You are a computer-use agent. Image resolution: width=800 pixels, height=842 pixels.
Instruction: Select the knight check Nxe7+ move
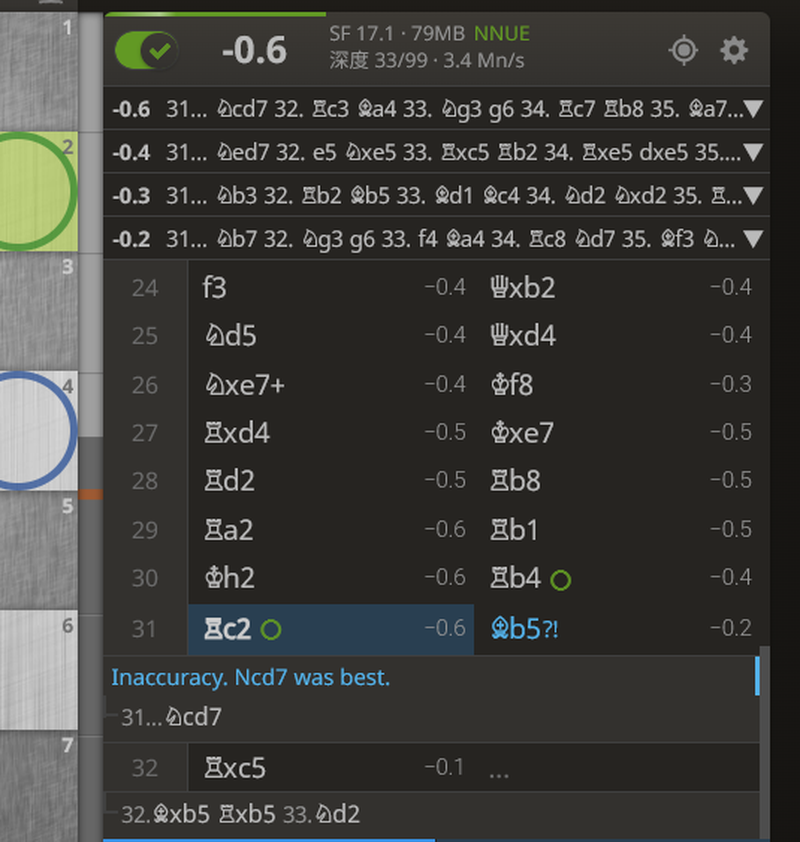[x=243, y=385]
